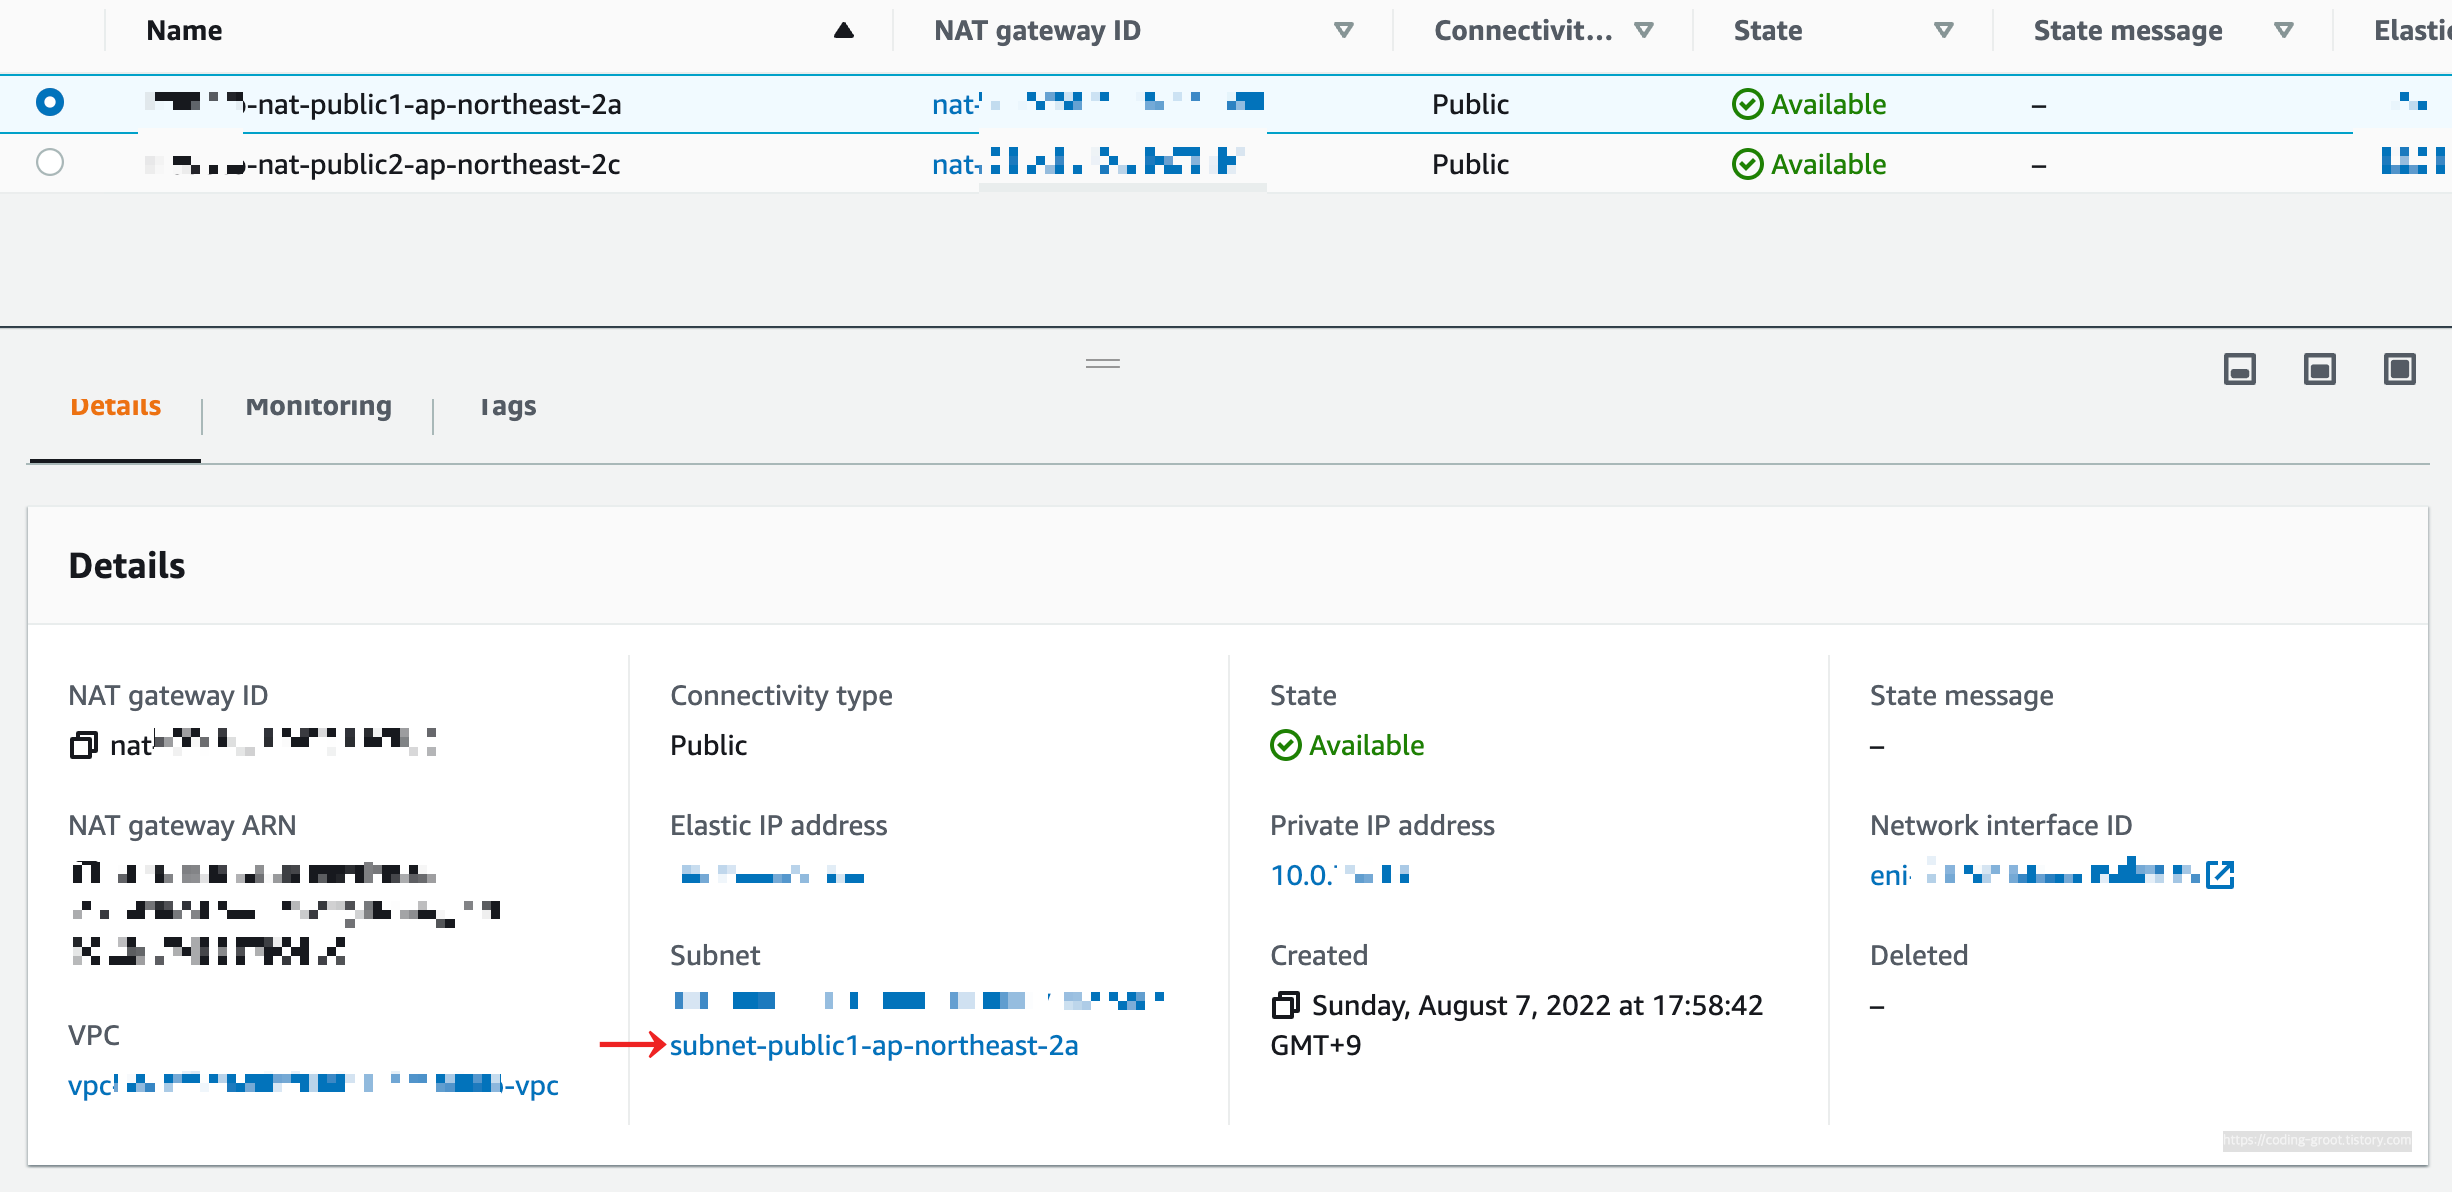Select nat-public2-ap-northeast-2c radio button

[x=50, y=162]
